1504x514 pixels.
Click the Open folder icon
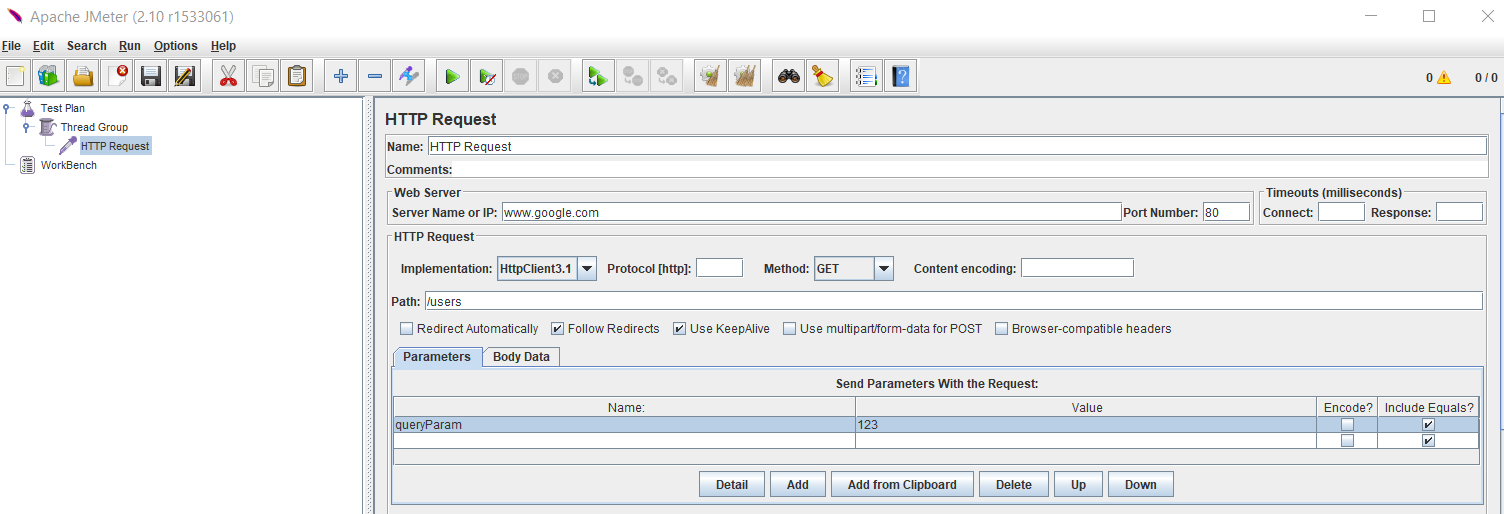[x=83, y=76]
